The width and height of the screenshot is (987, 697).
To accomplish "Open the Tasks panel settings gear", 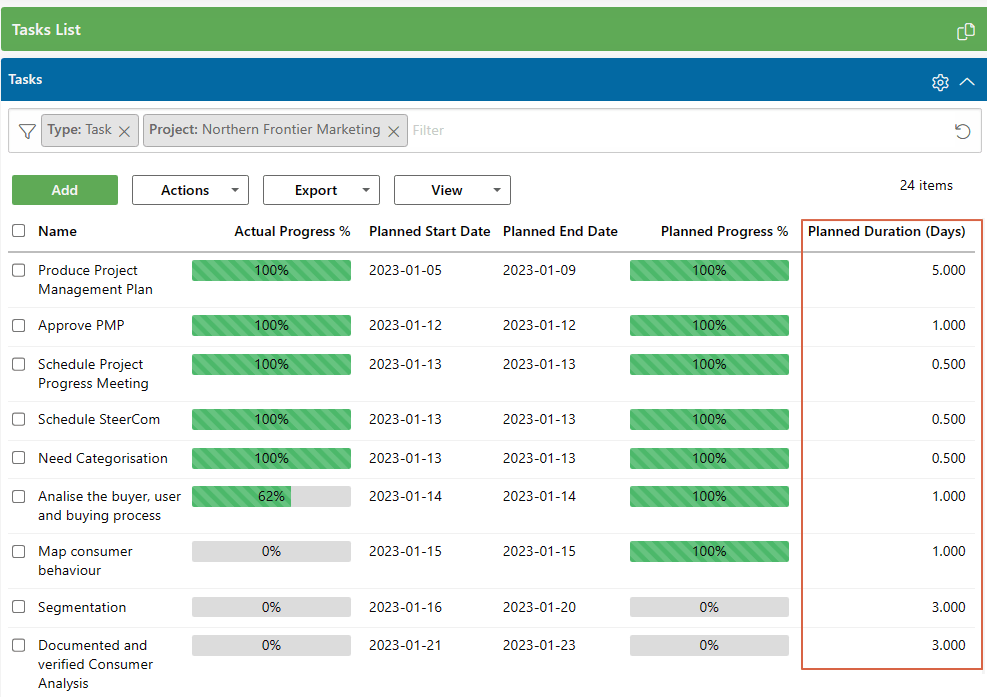I will point(940,82).
